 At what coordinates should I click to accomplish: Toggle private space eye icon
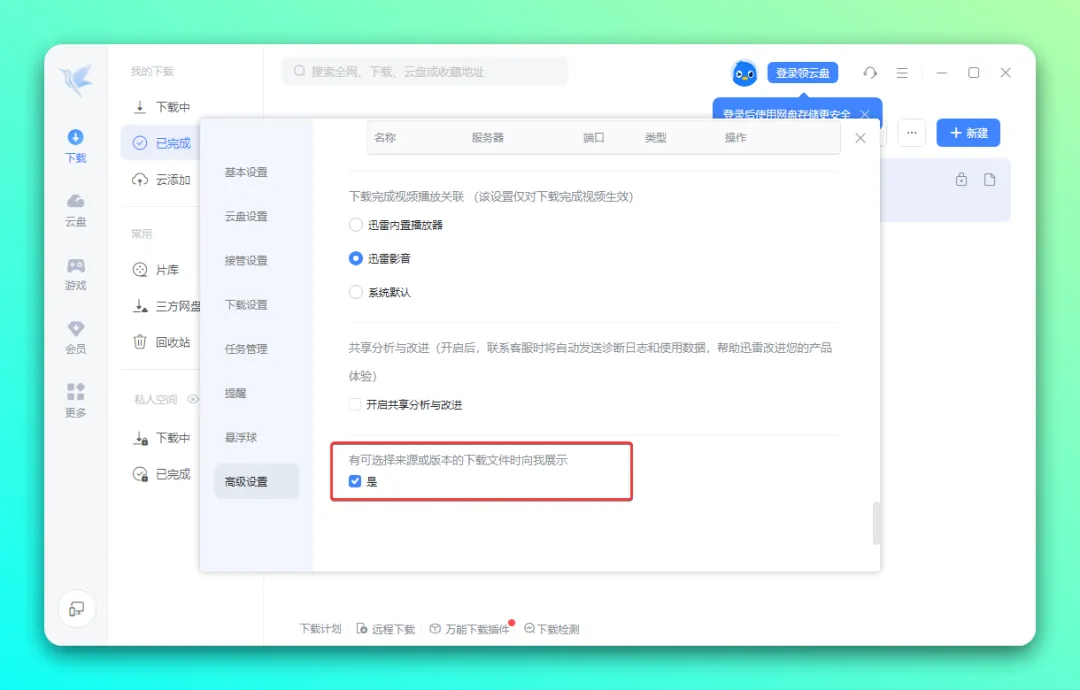(193, 399)
